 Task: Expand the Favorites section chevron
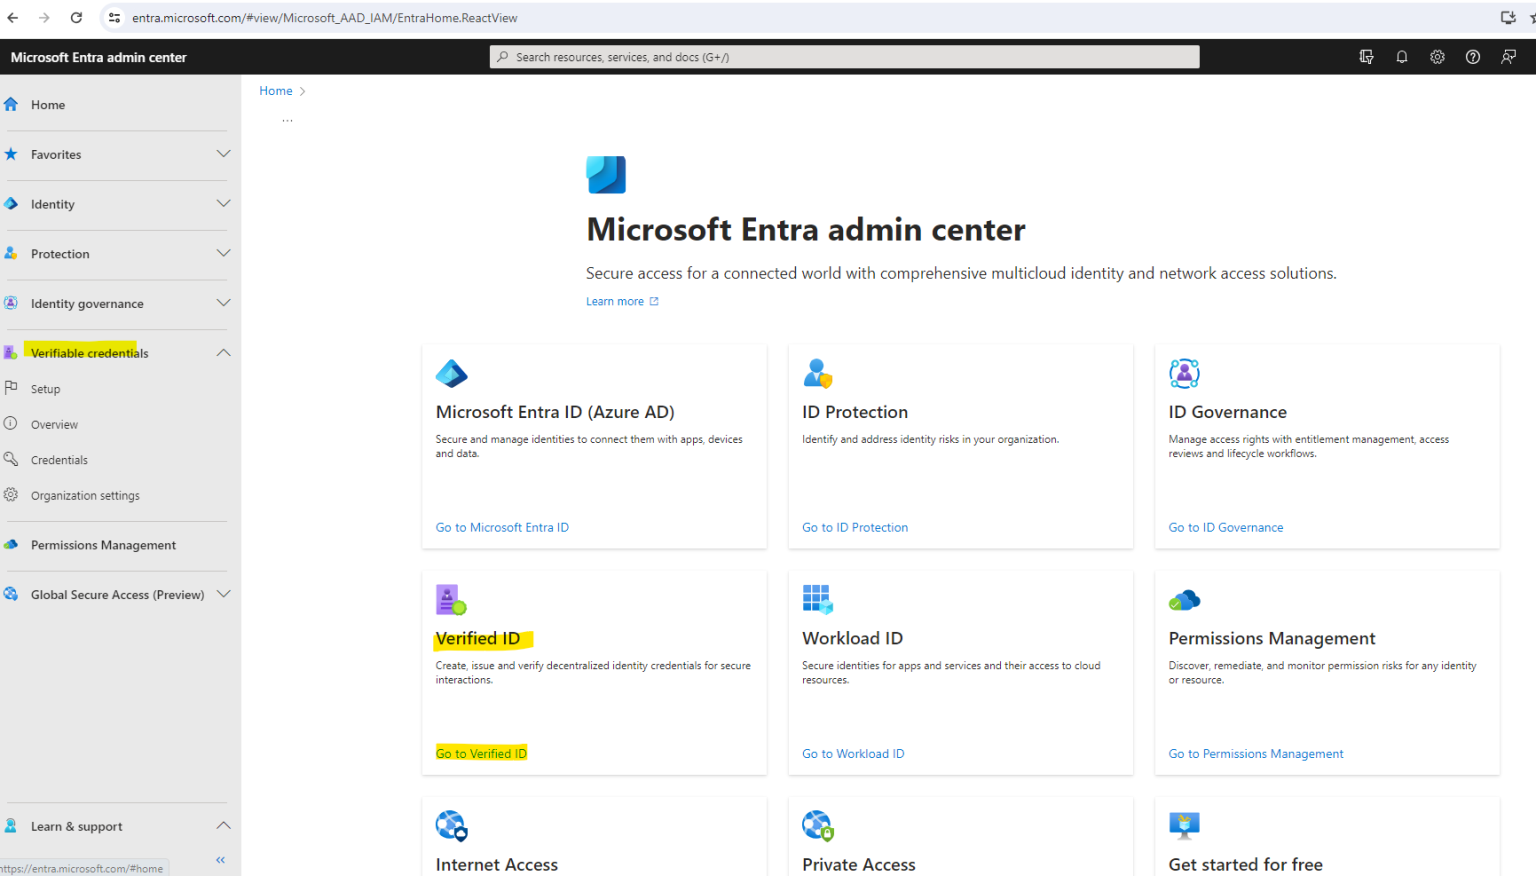pyautogui.click(x=223, y=154)
